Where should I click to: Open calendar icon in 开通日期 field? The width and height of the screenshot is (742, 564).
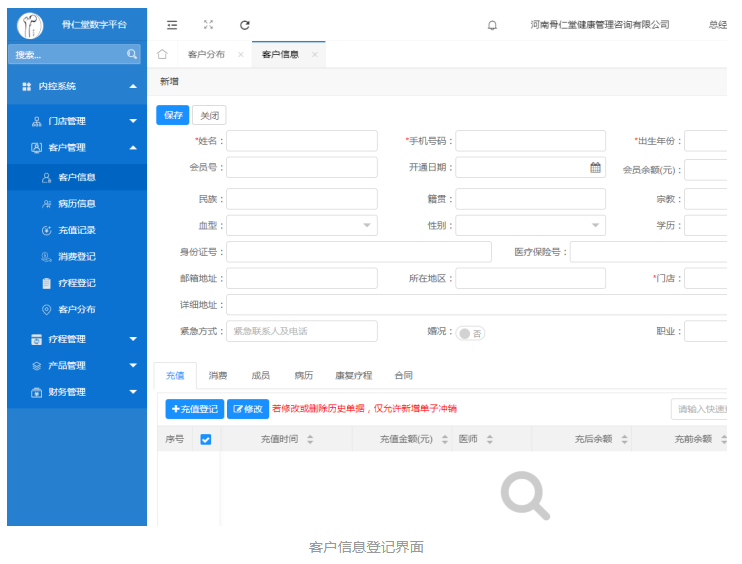595,167
